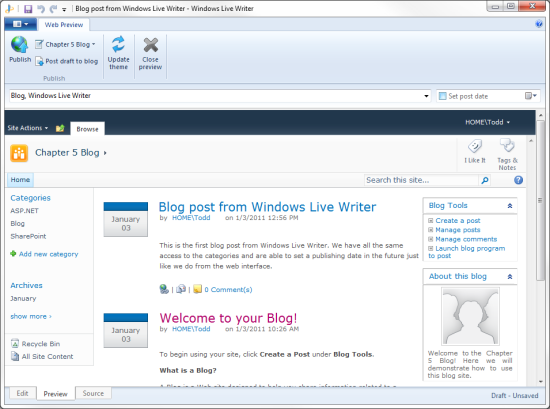
Task: Click the yellow comment icon under first post
Action: (197, 289)
